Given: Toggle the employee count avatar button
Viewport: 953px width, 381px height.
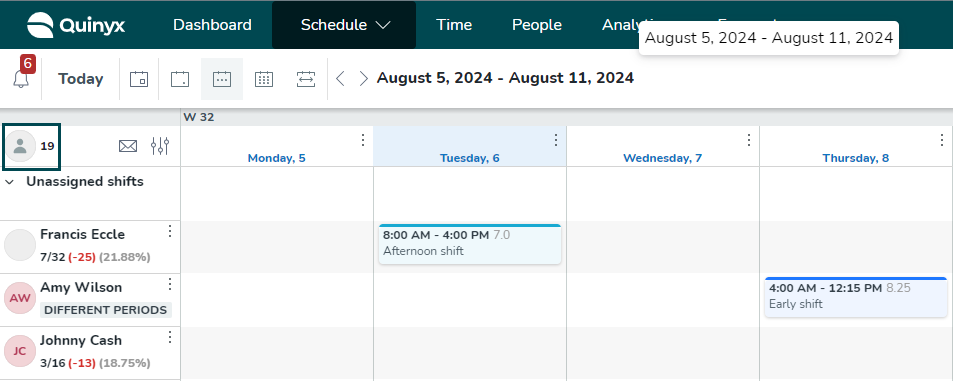Looking at the screenshot, I should (x=32, y=146).
